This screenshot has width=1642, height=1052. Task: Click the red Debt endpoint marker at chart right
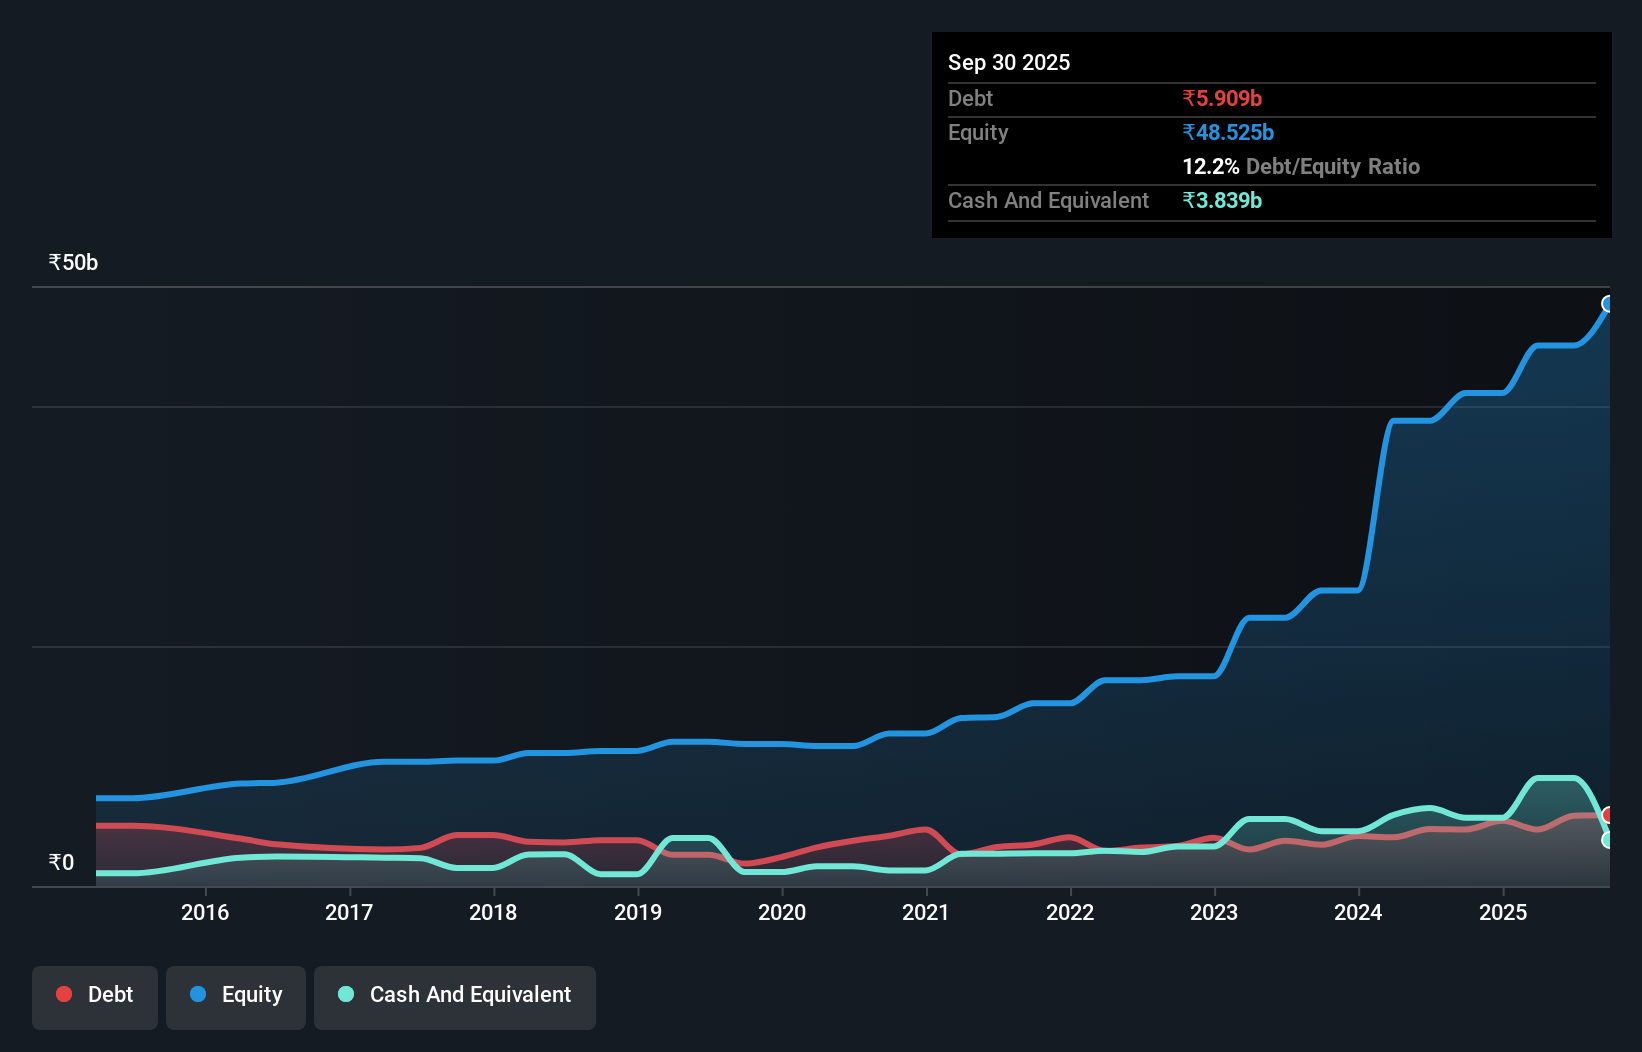coord(1608,815)
